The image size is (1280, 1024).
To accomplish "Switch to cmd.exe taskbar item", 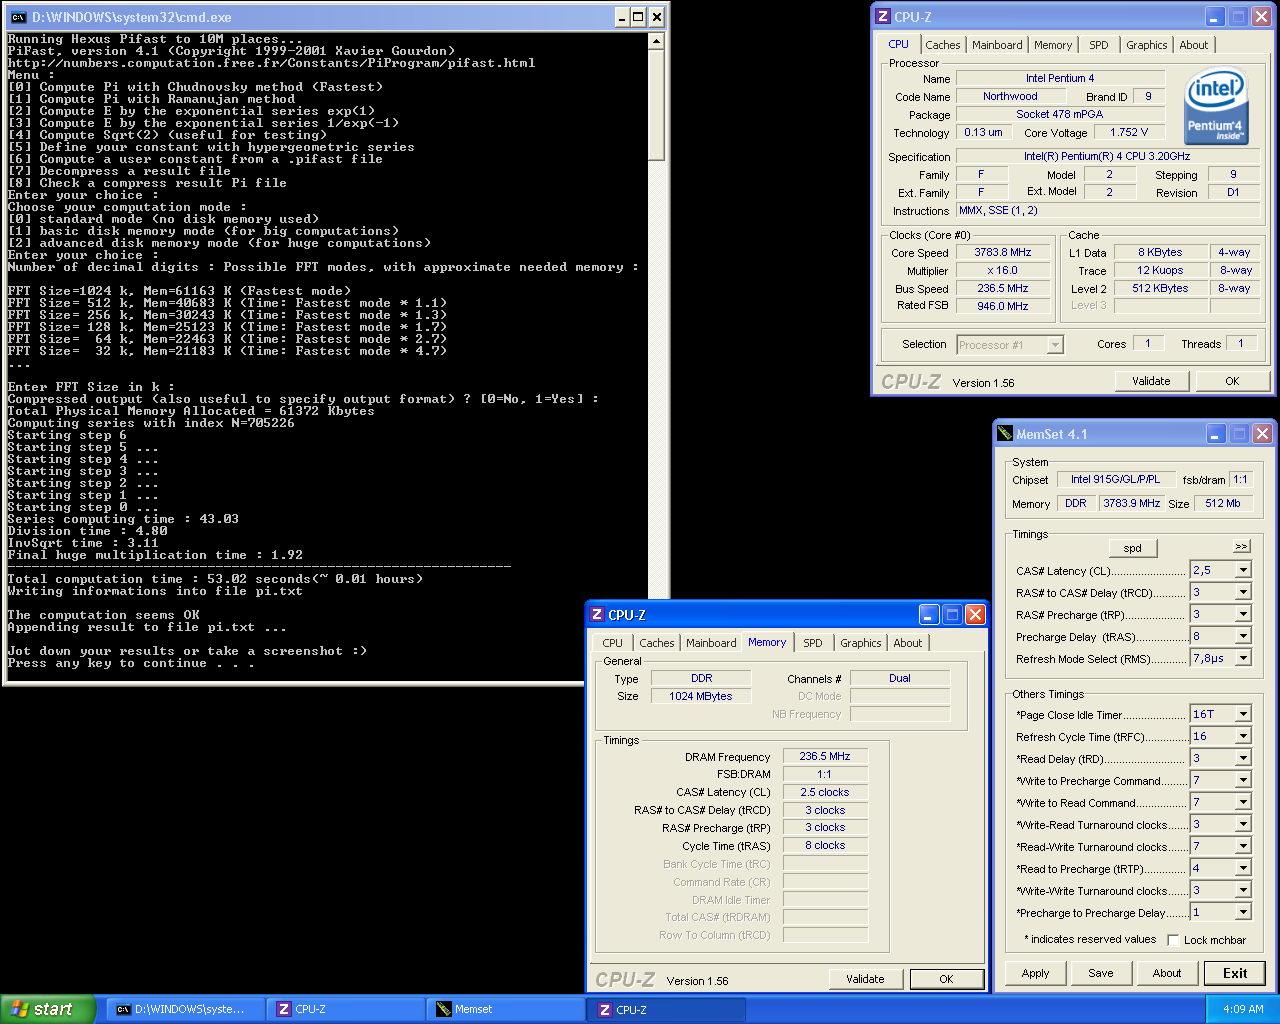I will (x=186, y=1009).
